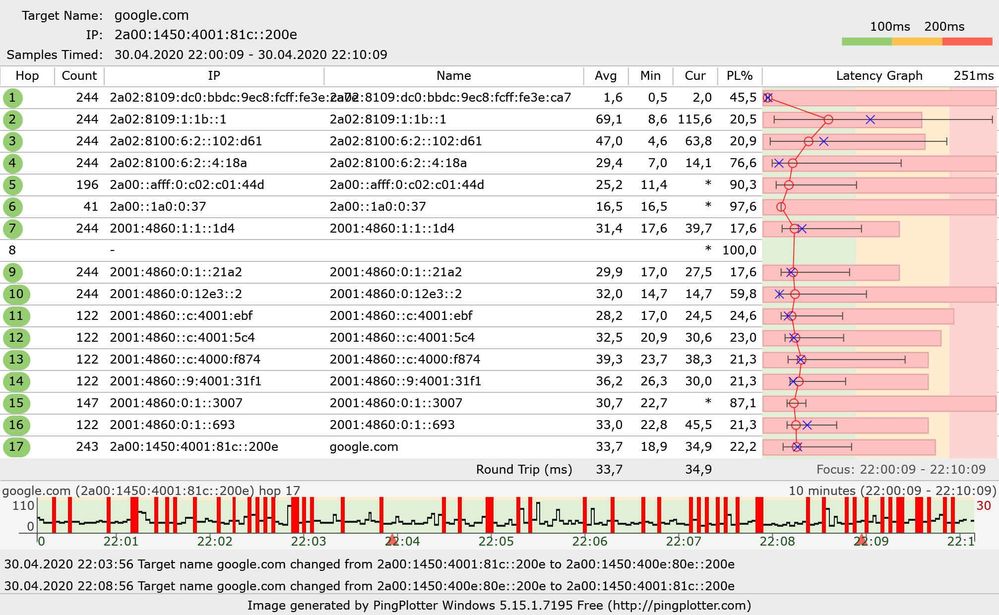The height and width of the screenshot is (615, 999).
Task: Click the green hop 10 circle icon
Action: pyautogui.click(x=15, y=294)
